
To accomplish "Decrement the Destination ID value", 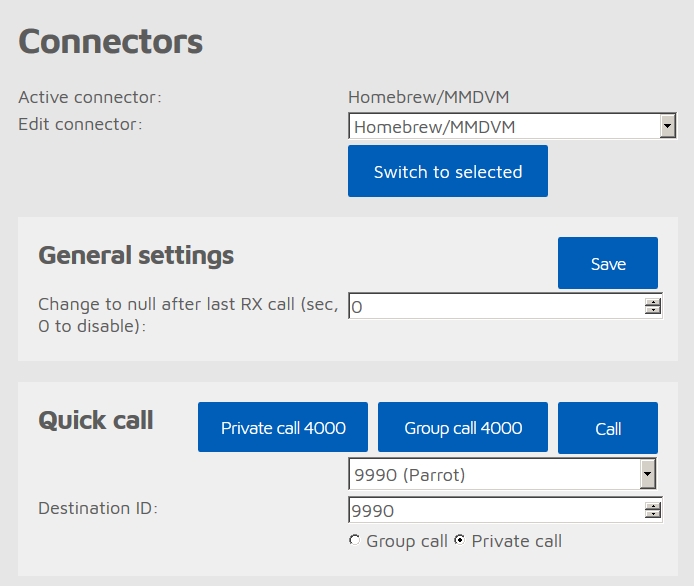I will pyautogui.click(x=652, y=514).
